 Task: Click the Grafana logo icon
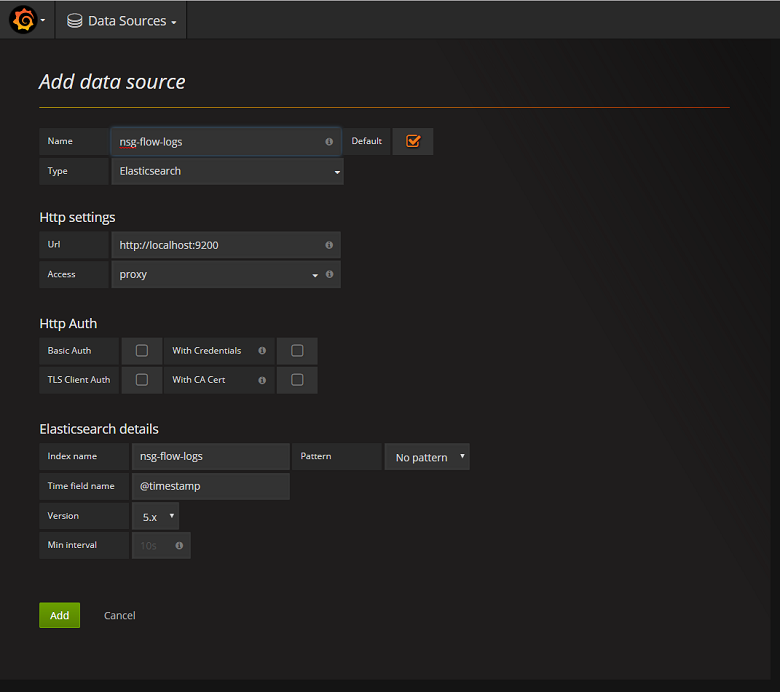pyautogui.click(x=22, y=20)
